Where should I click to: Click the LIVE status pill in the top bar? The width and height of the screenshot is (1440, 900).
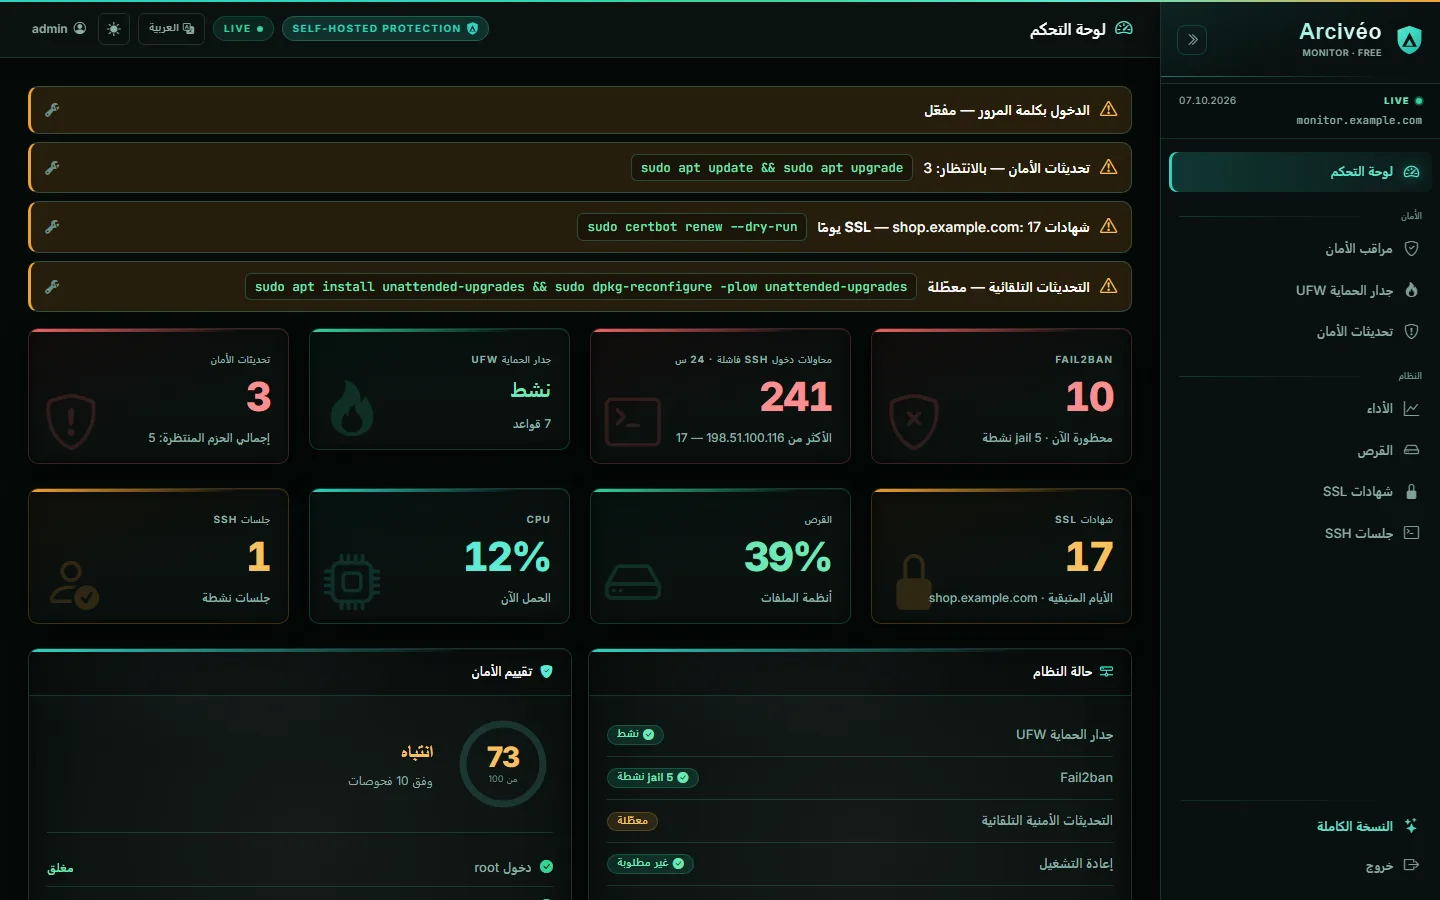243,29
